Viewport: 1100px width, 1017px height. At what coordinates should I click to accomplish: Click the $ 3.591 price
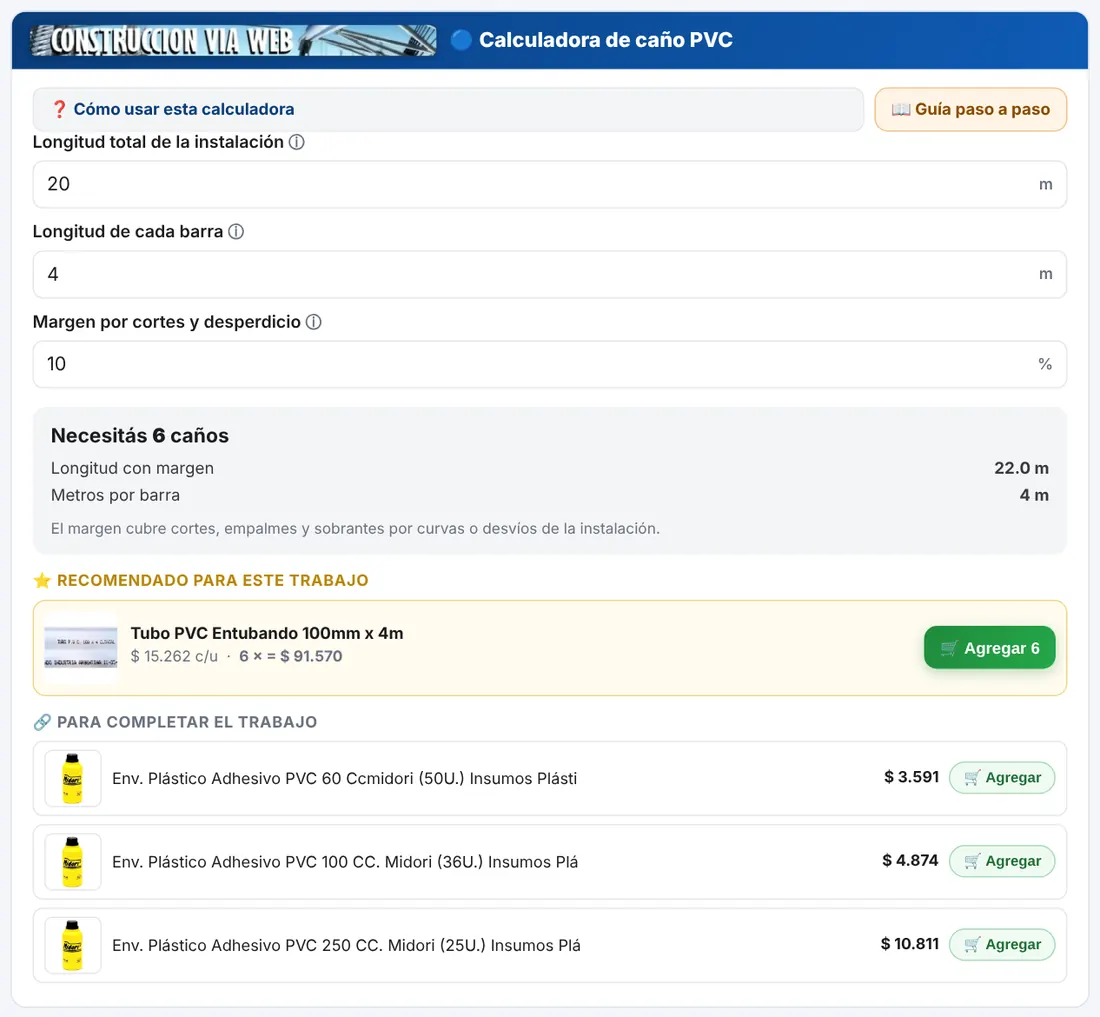pyautogui.click(x=911, y=777)
